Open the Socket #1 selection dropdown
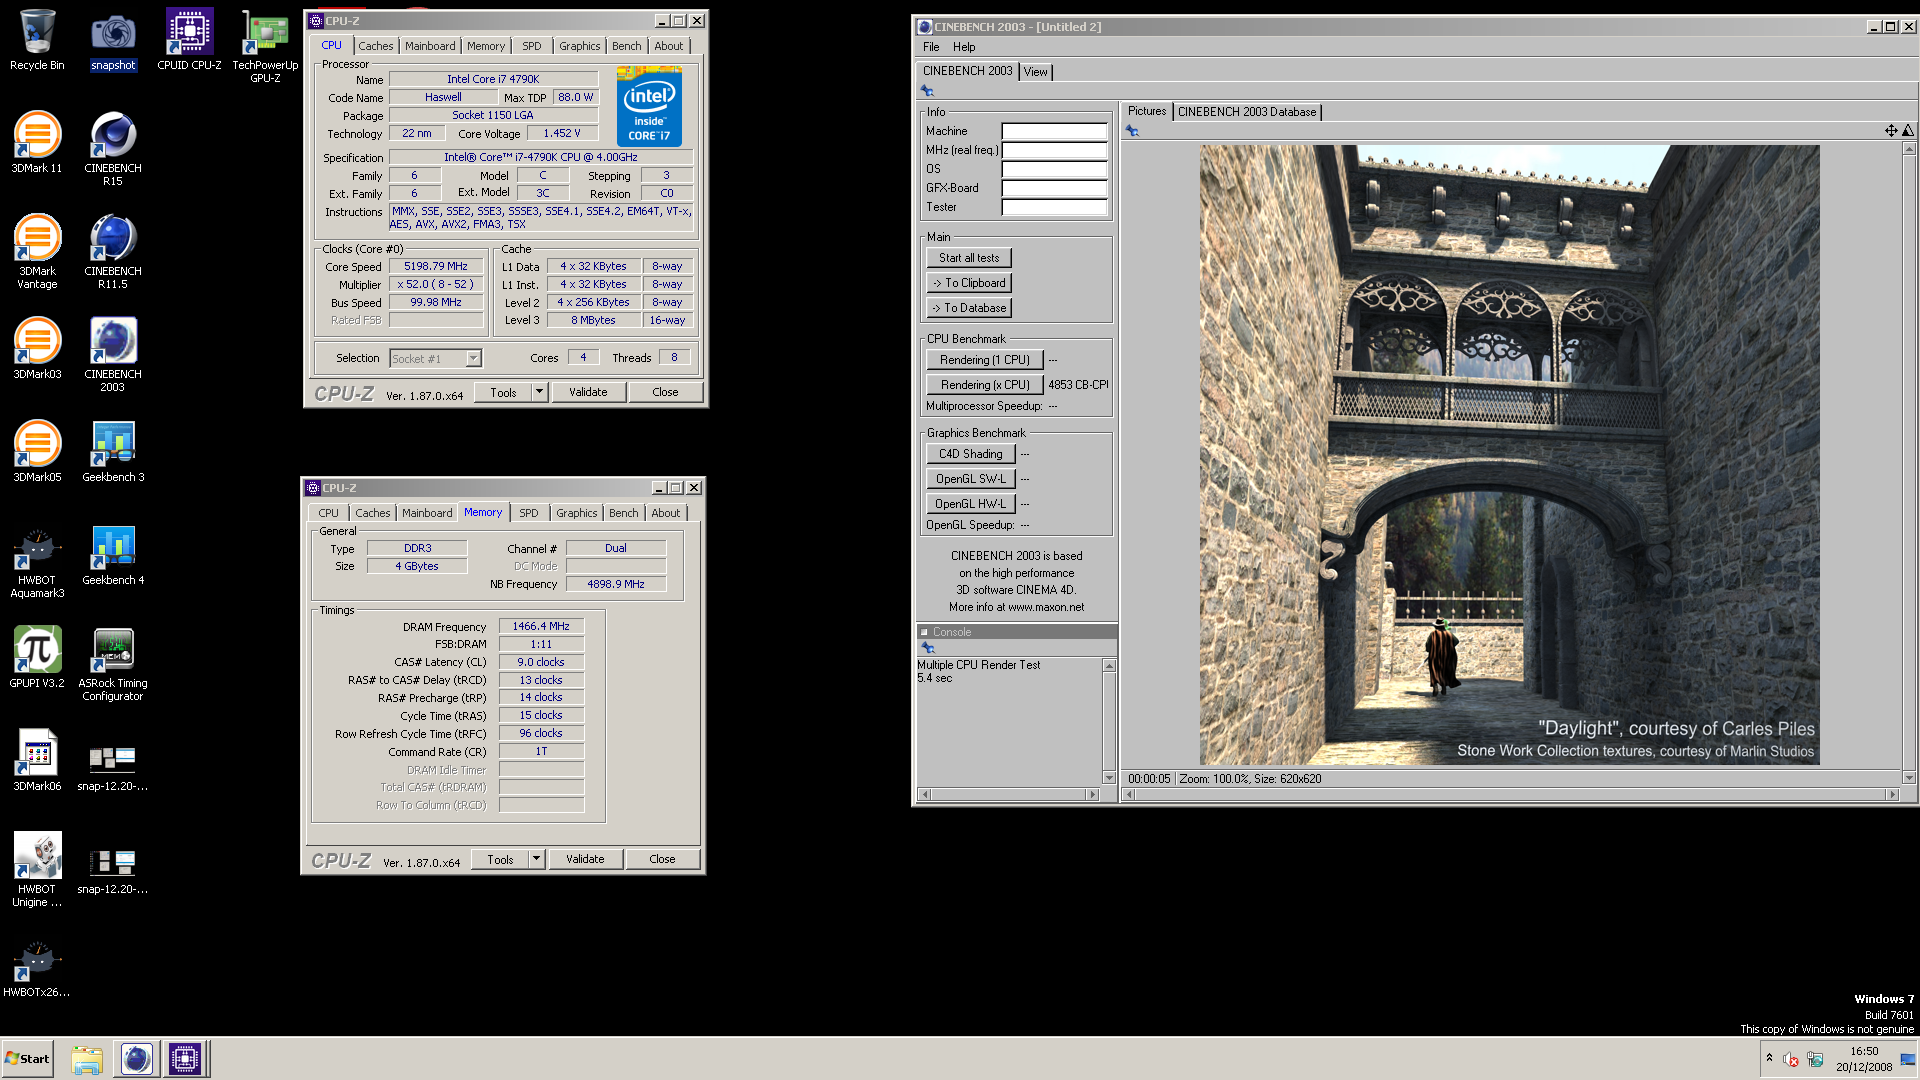This screenshot has height=1080, width=1920. tap(473, 359)
